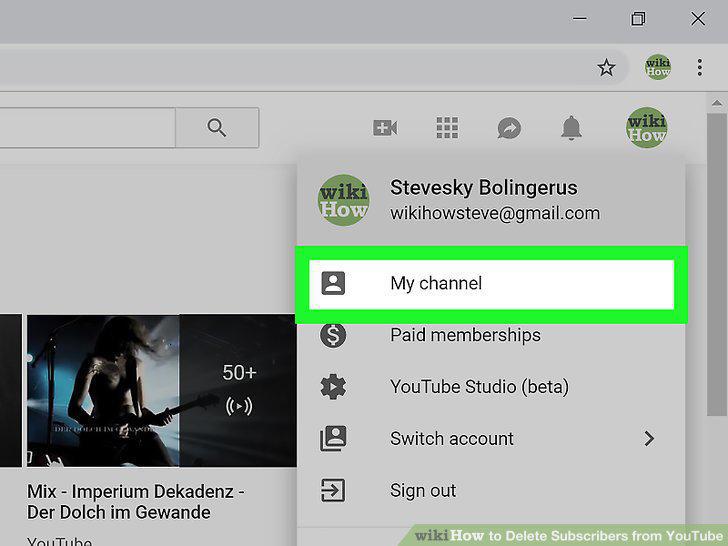Open the YouTube apps grid icon
Image resolution: width=728 pixels, height=546 pixels.
coord(447,128)
